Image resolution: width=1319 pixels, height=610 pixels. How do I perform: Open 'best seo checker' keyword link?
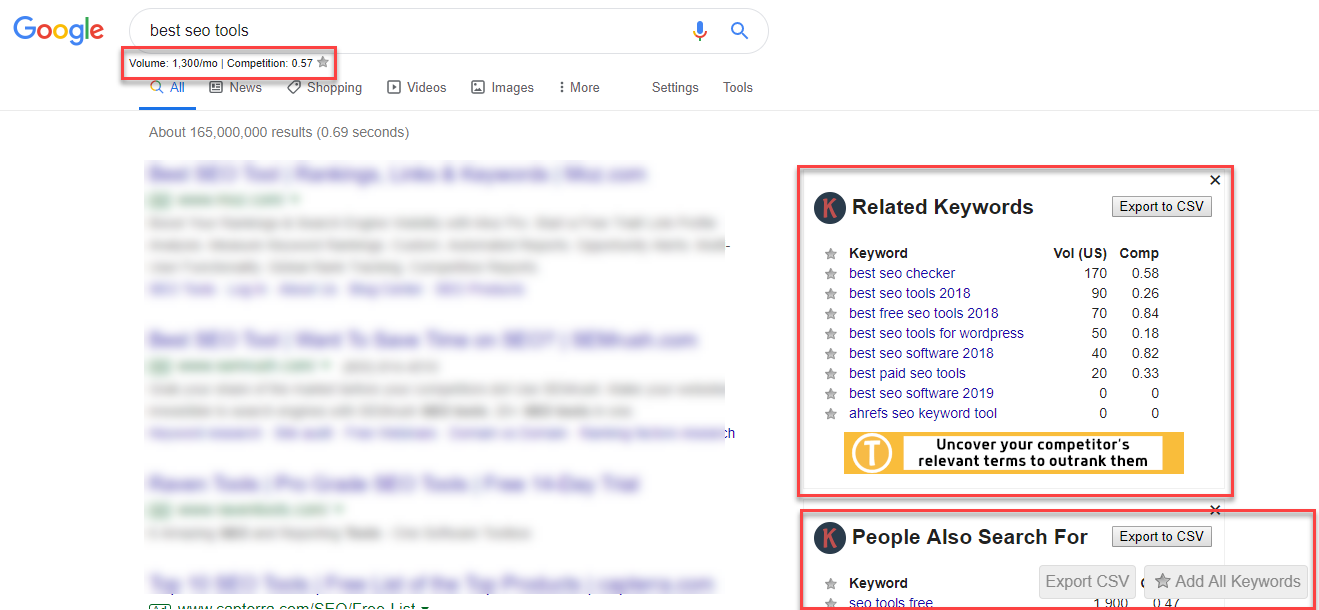pyautogui.click(x=902, y=274)
